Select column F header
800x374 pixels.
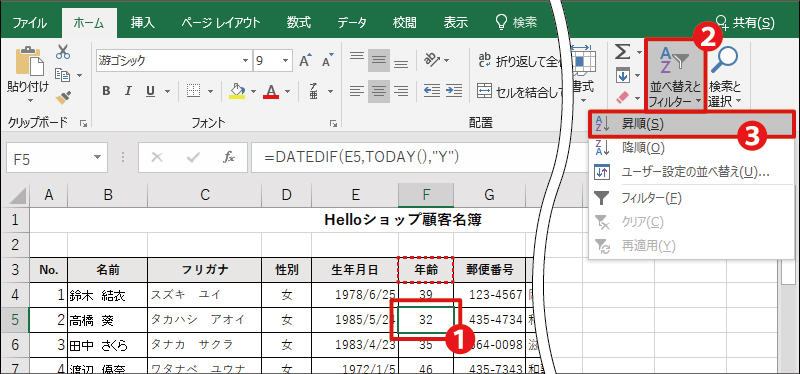(x=426, y=195)
